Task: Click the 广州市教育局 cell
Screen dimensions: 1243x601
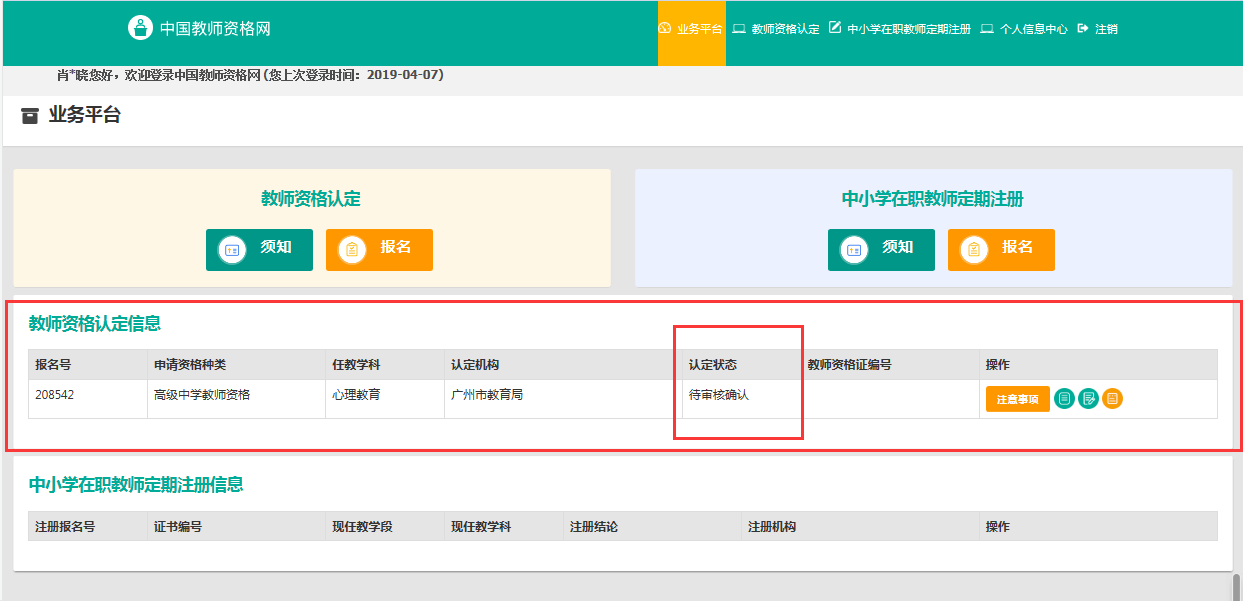Action: click(487, 395)
